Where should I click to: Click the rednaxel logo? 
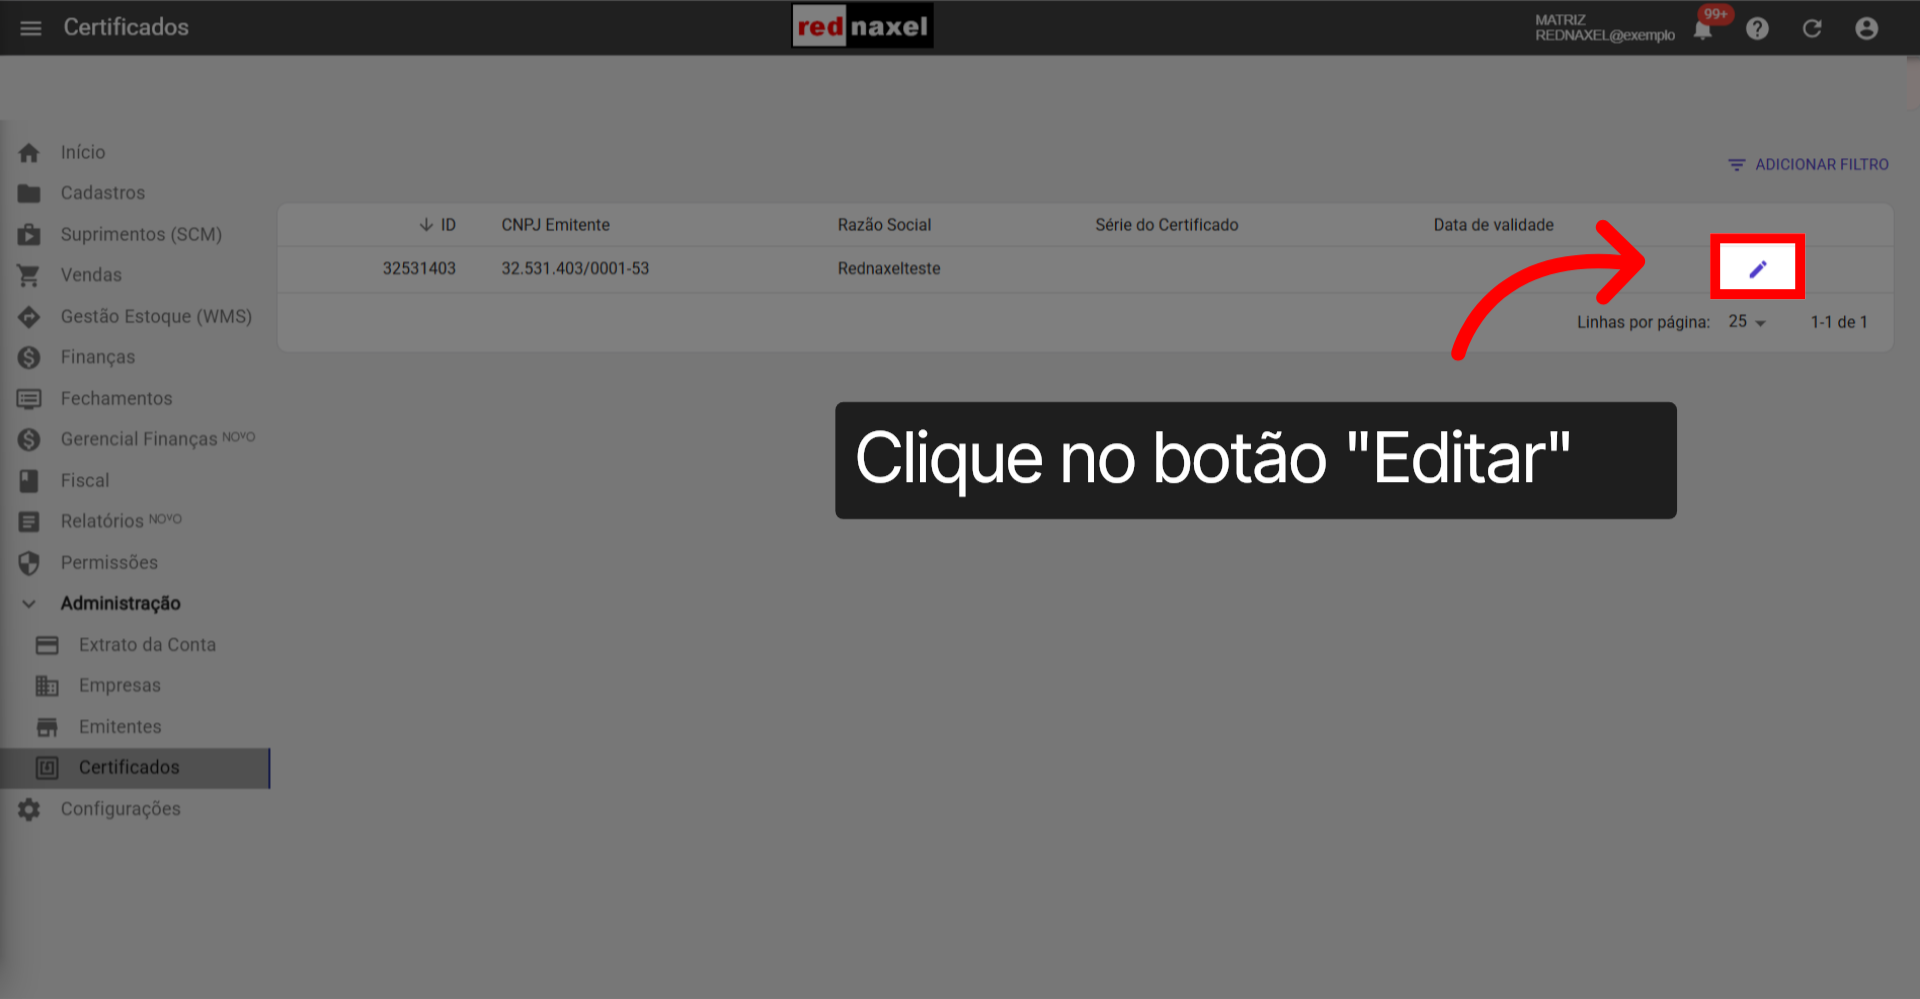click(x=862, y=26)
